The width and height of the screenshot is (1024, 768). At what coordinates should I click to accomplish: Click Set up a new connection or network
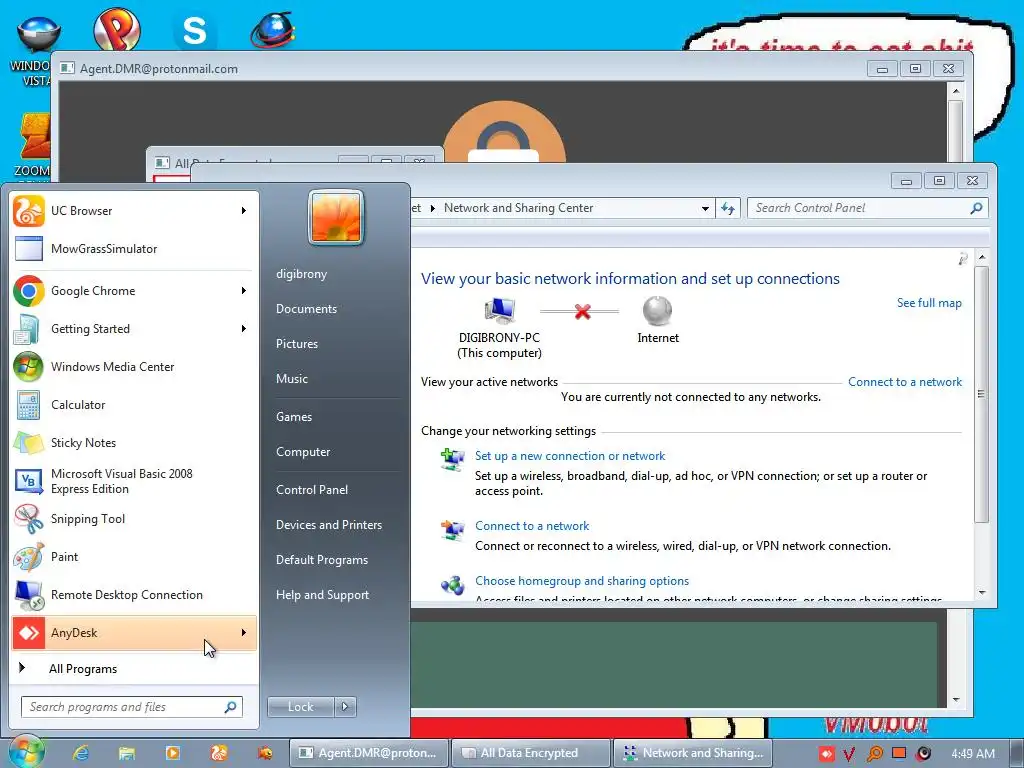pyautogui.click(x=569, y=456)
